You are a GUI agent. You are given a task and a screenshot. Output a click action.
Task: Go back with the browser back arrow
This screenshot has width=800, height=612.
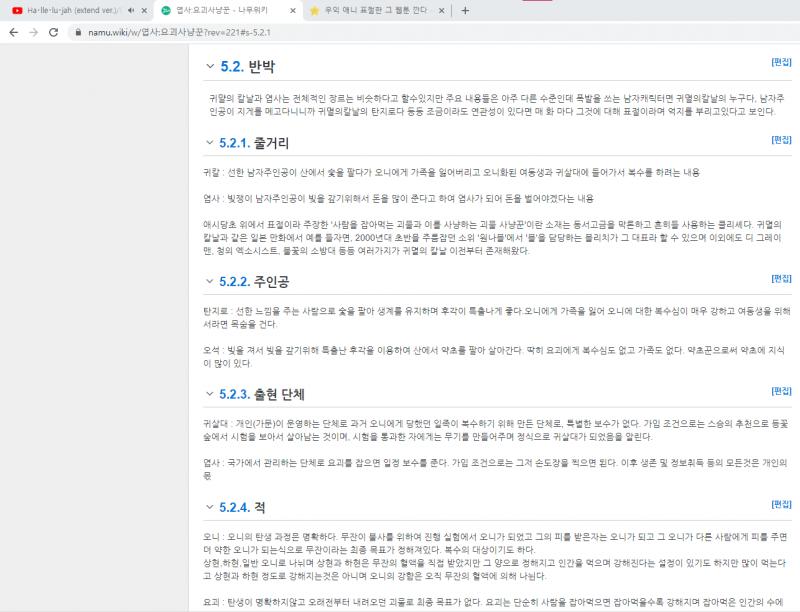(x=14, y=32)
